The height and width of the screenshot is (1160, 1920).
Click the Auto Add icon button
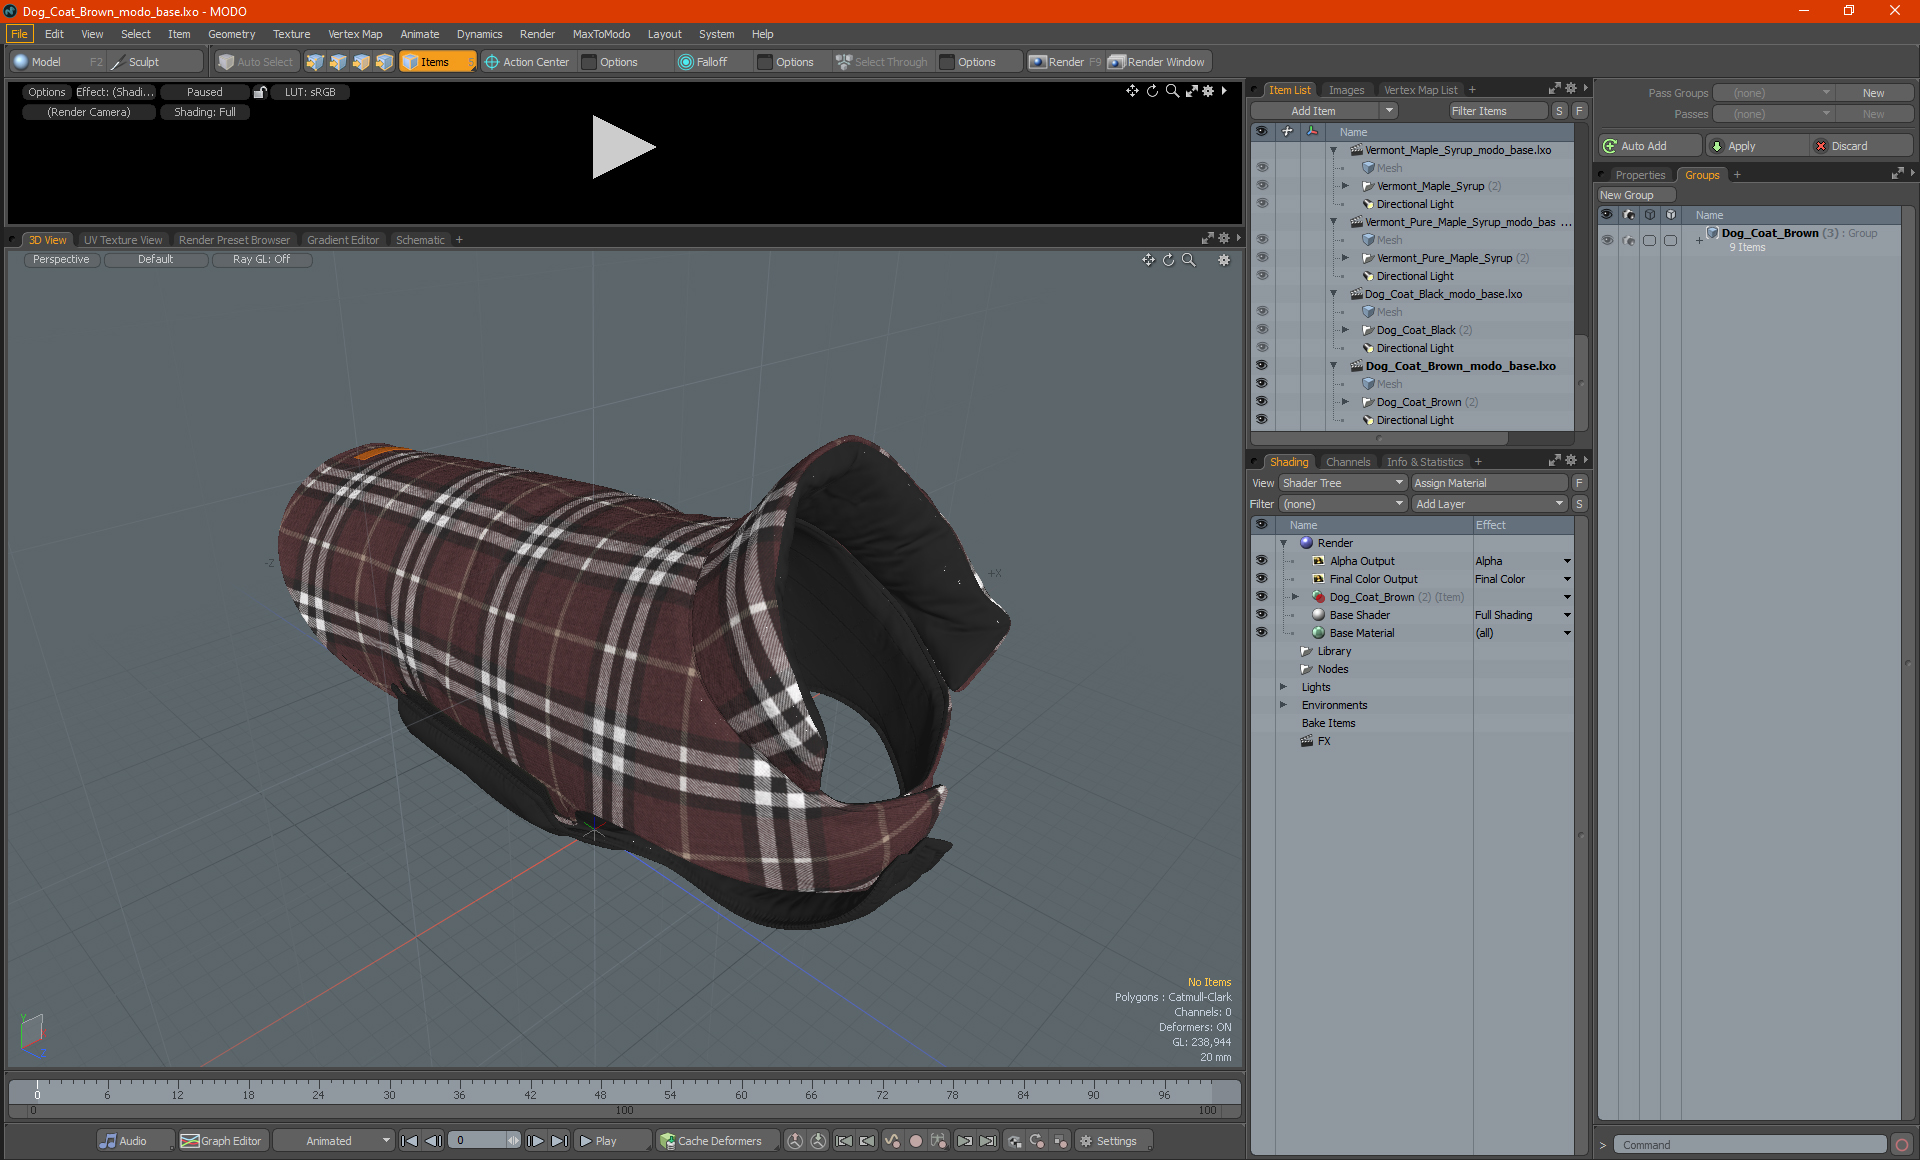pyautogui.click(x=1610, y=146)
